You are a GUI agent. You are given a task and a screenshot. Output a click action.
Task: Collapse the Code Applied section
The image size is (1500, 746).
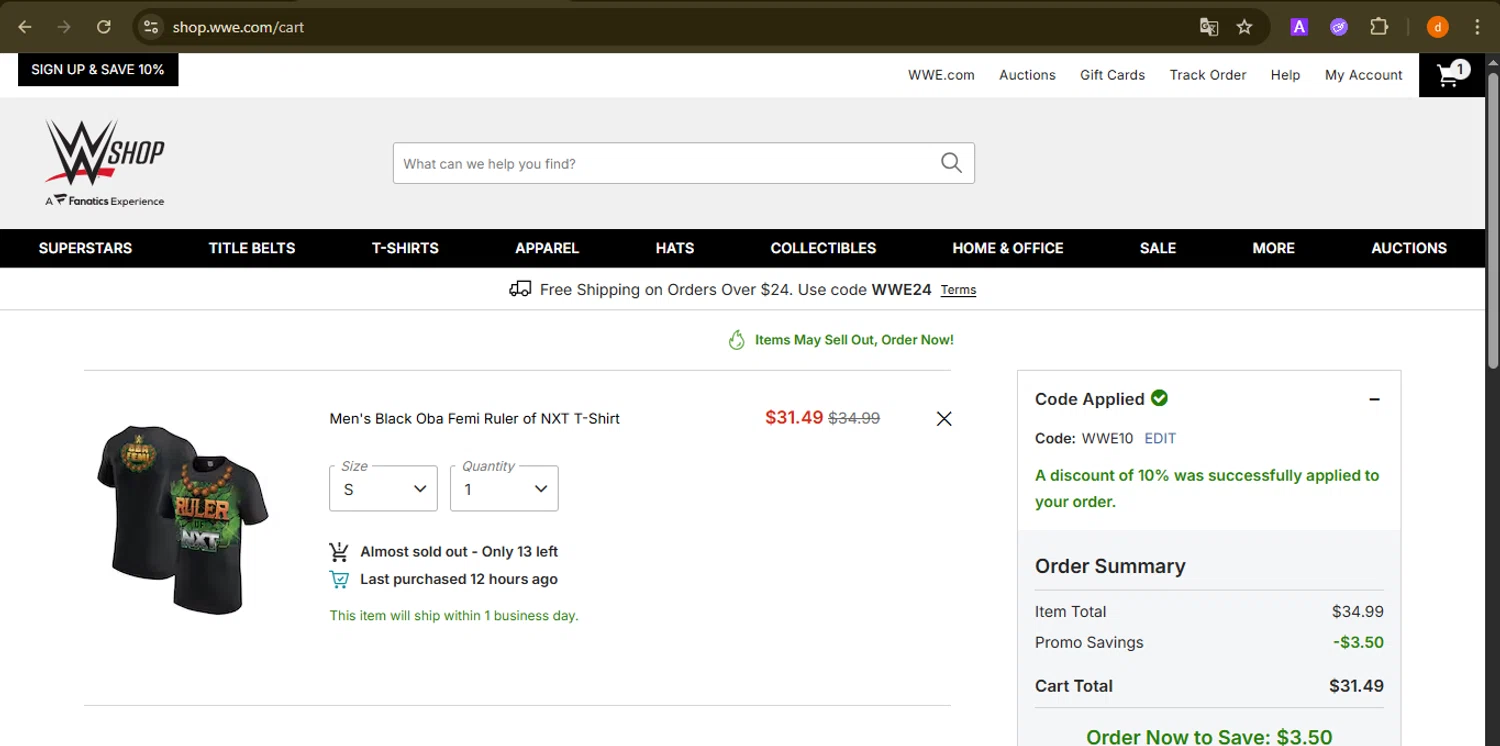[1374, 399]
